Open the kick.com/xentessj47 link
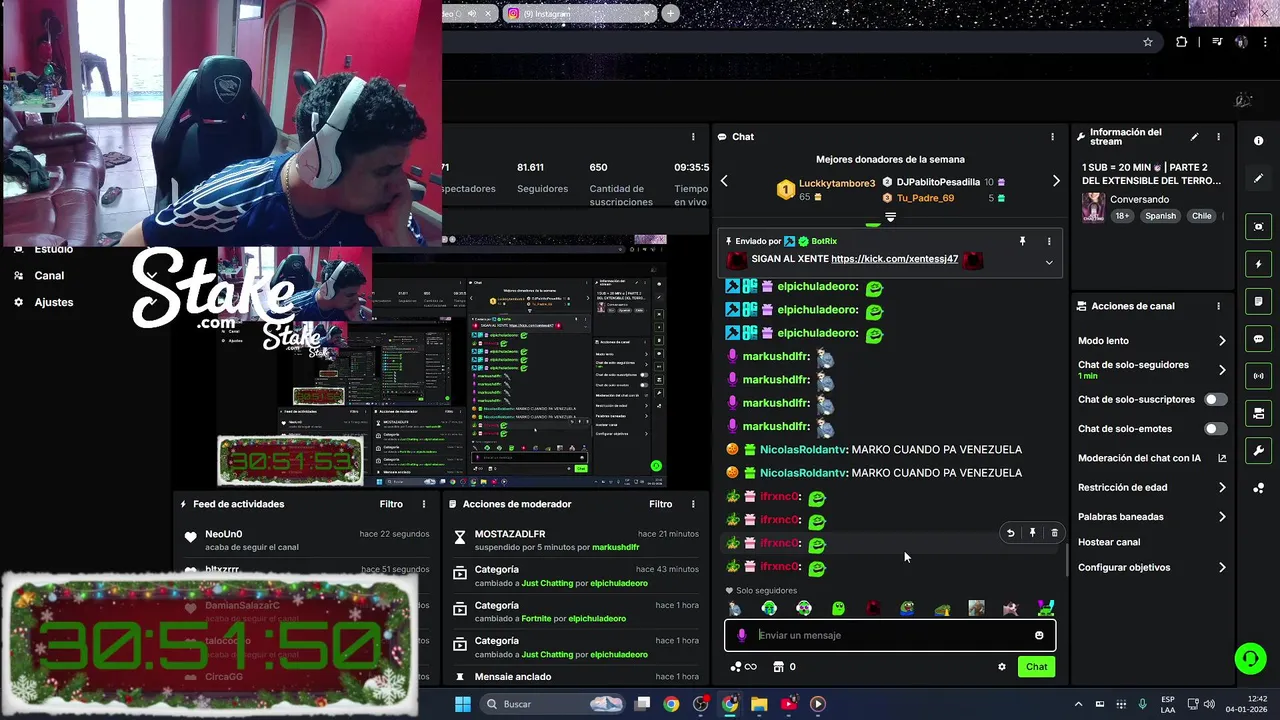Screen dimensions: 1280x720 tap(894, 259)
